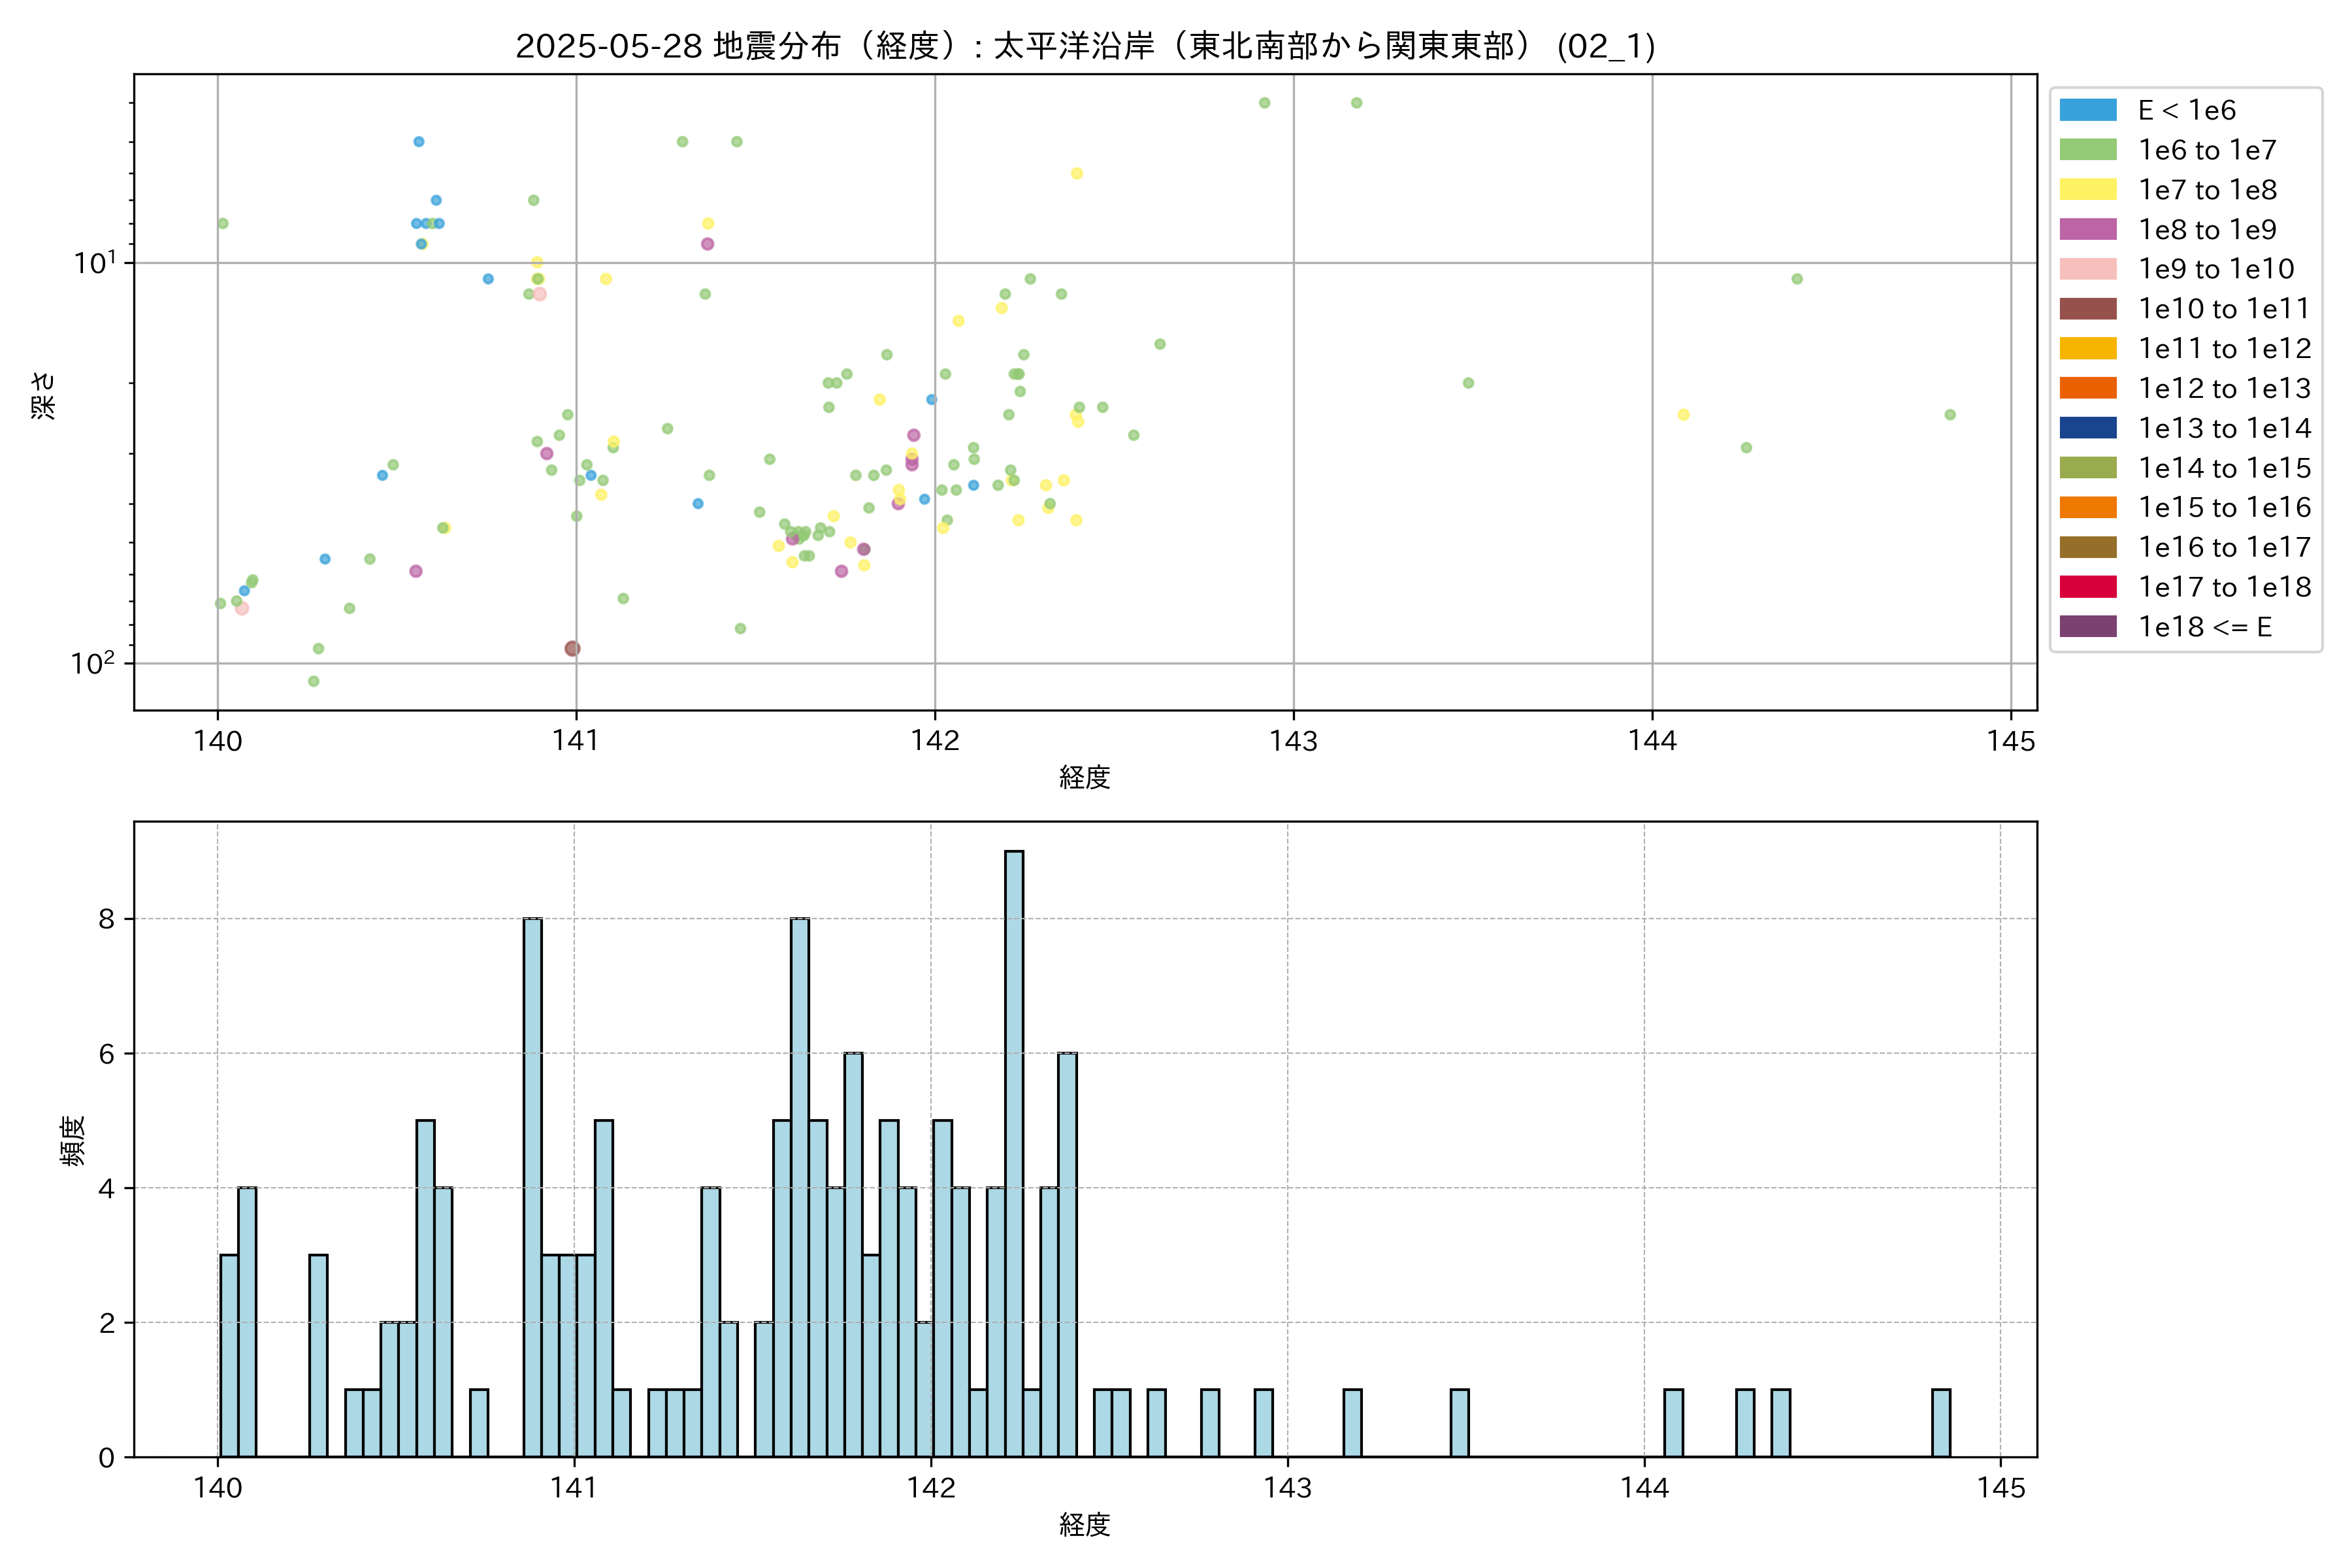Viewport: 2352px width, 1568px height.
Task: Click the dark purple 1e18 <= E swatch
Action: coord(2087,627)
